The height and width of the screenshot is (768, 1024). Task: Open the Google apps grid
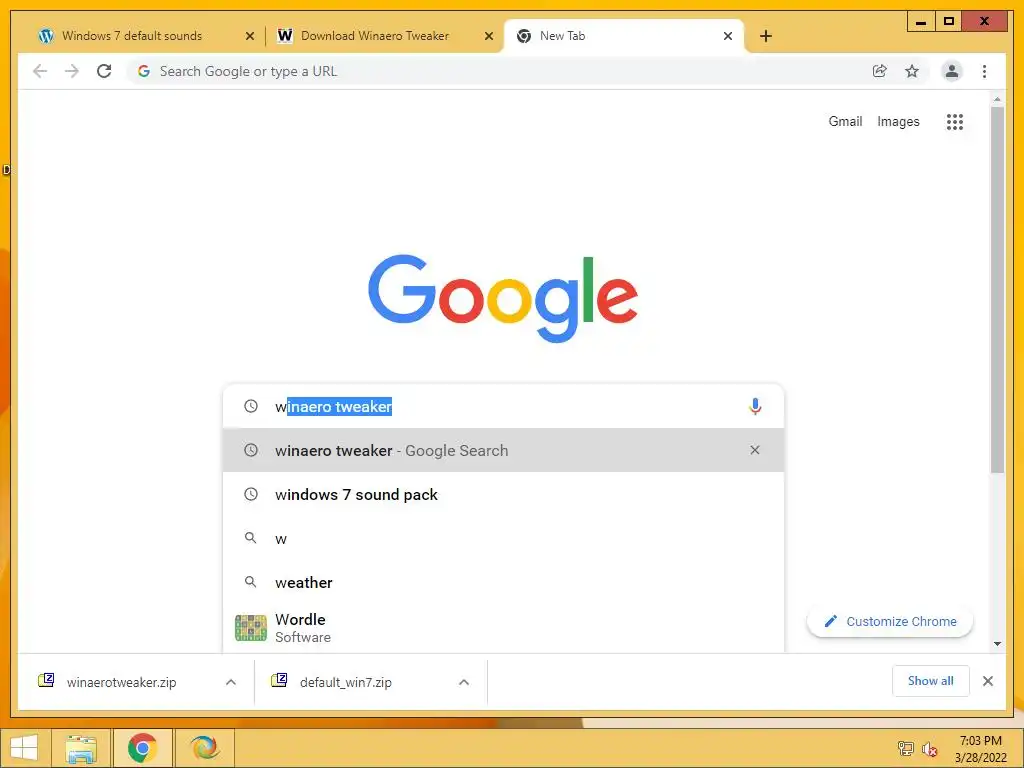pos(955,121)
